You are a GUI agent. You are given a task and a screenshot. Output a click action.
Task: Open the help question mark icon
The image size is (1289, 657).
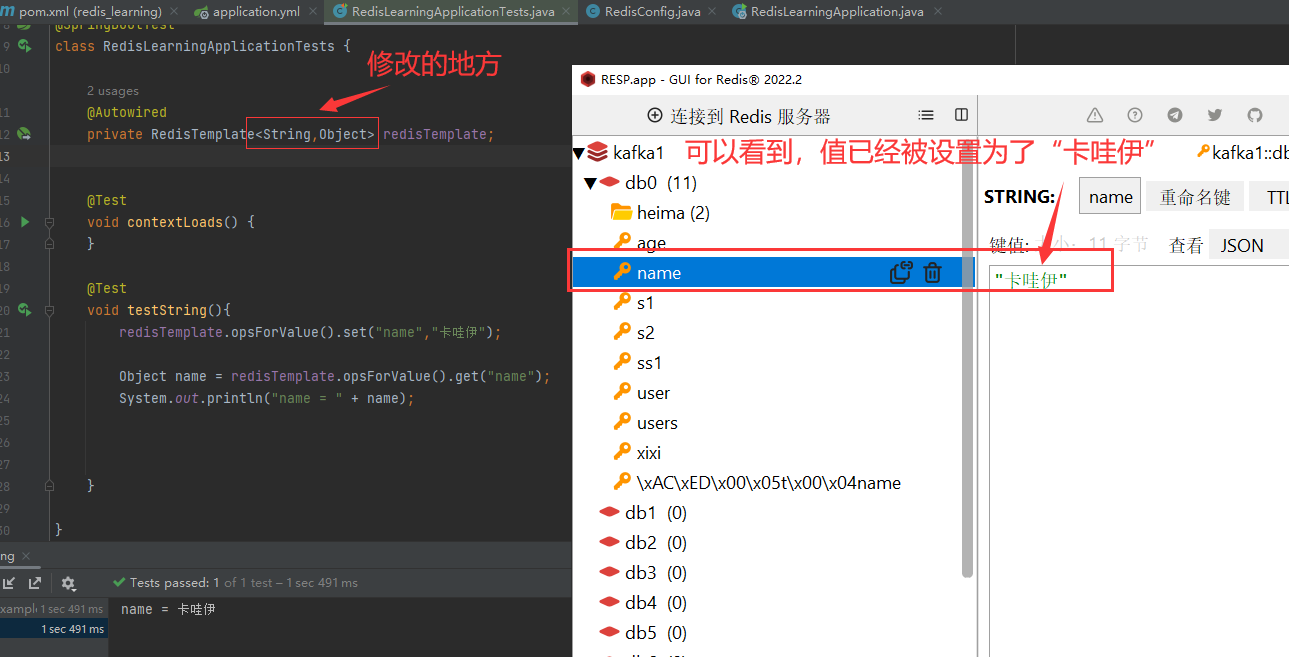coord(1135,115)
